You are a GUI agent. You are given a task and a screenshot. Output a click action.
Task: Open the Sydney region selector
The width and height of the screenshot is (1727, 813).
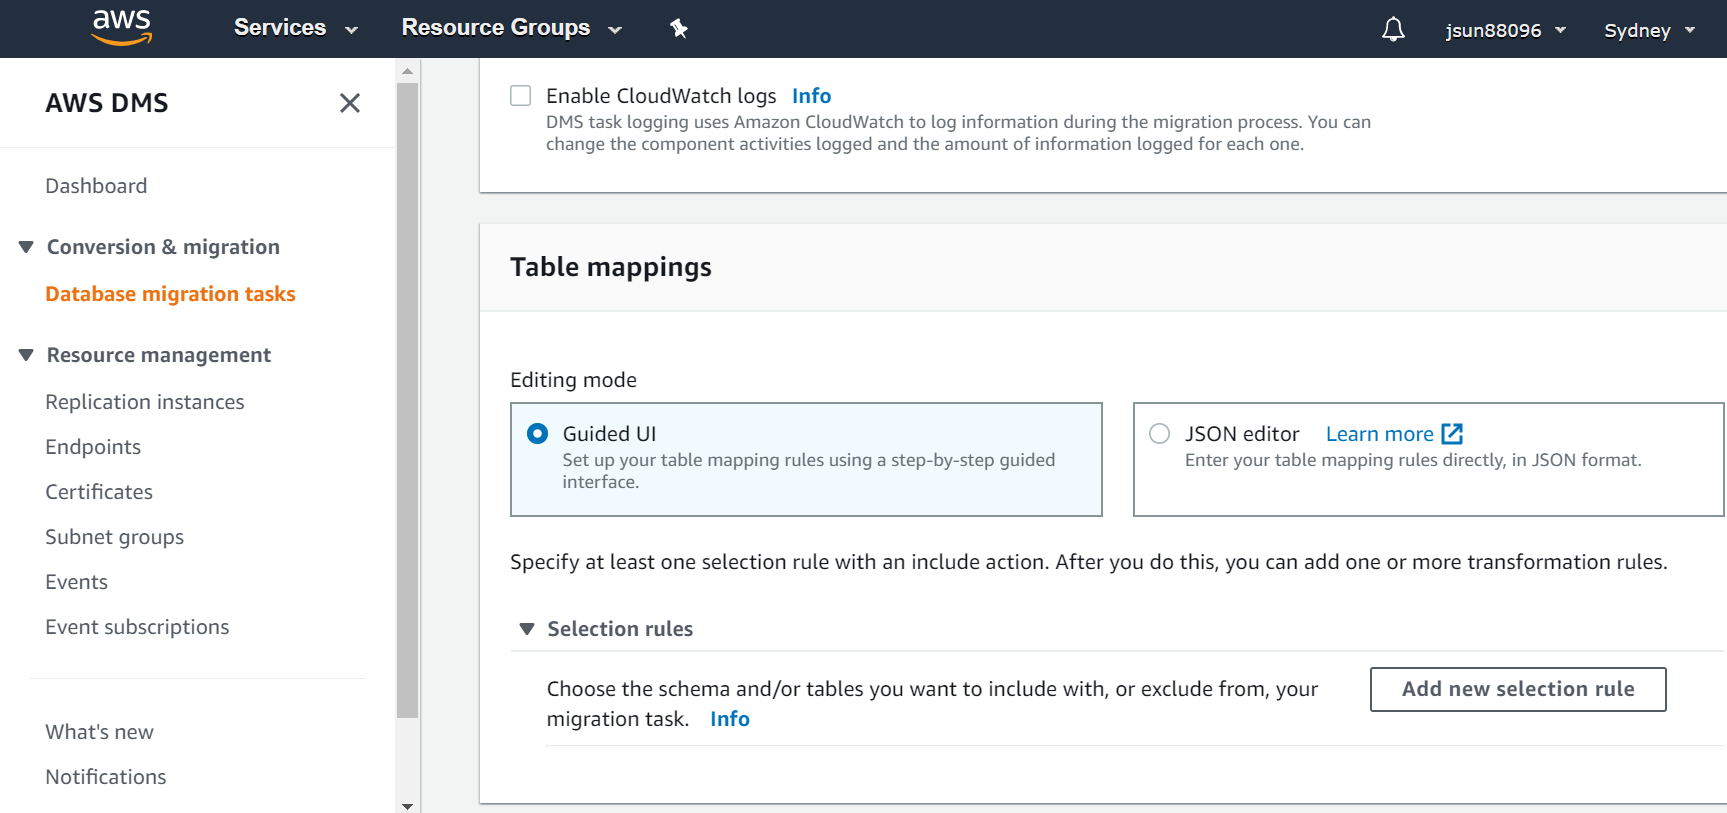pos(1649,30)
